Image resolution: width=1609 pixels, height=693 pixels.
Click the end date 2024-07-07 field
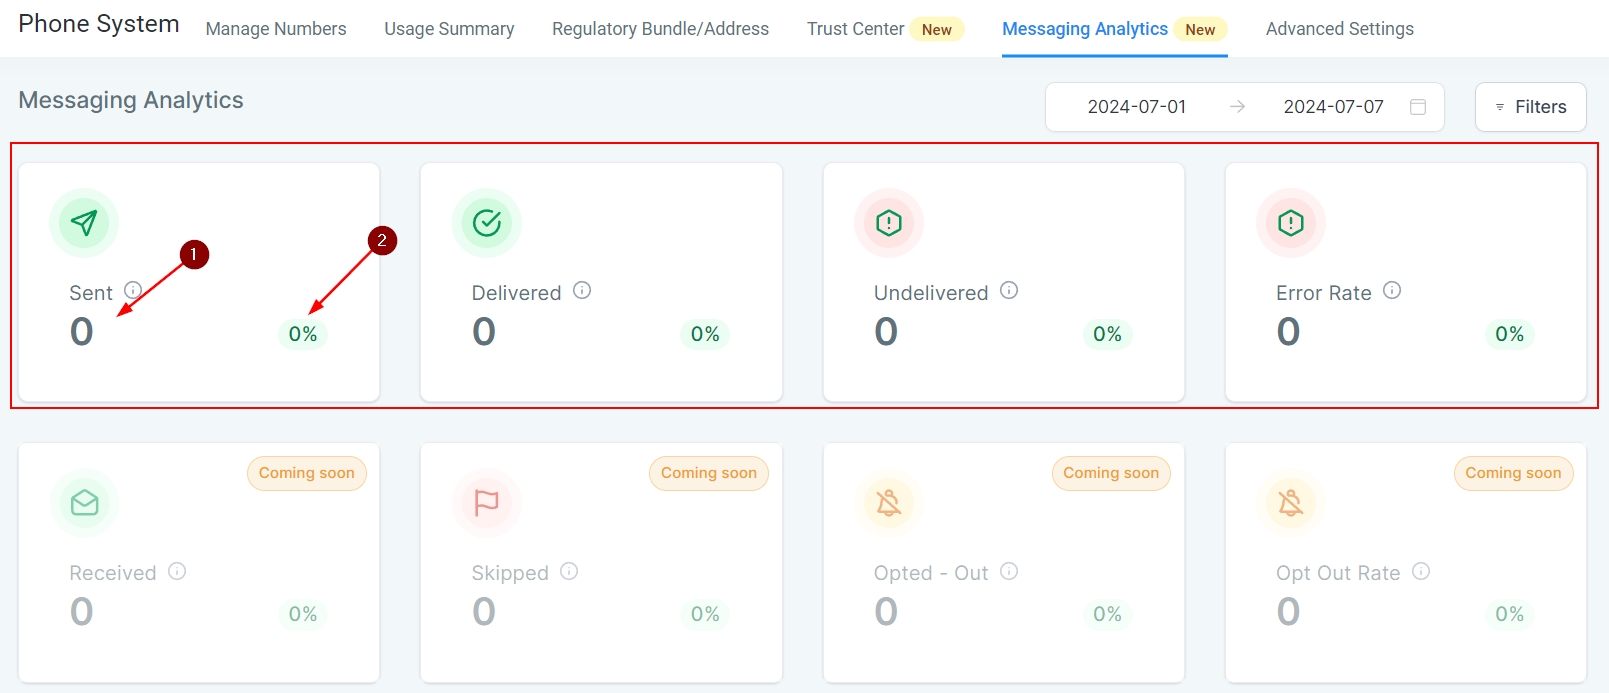1333,107
